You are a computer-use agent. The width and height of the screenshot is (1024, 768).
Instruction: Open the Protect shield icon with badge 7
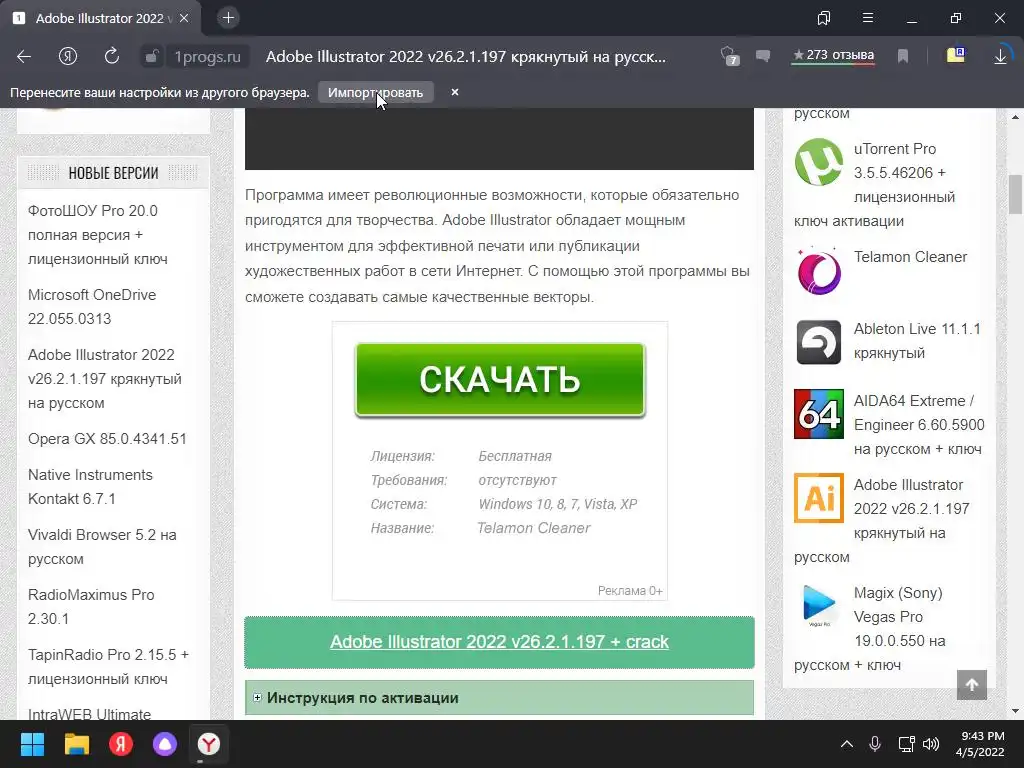coord(729,56)
